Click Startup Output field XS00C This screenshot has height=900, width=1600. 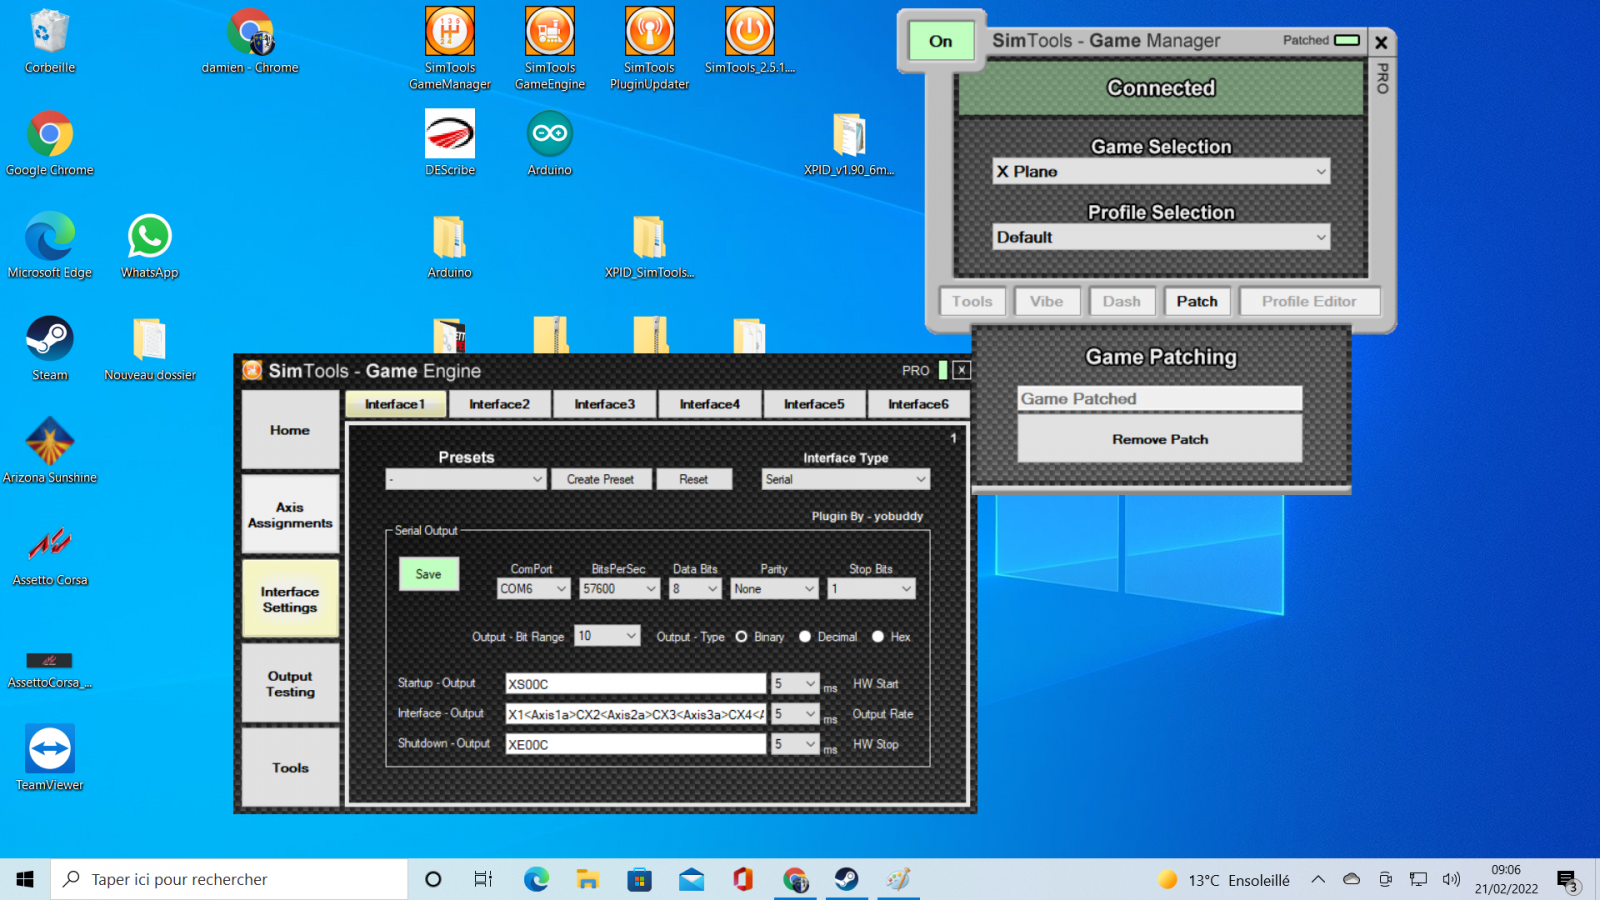(x=635, y=684)
